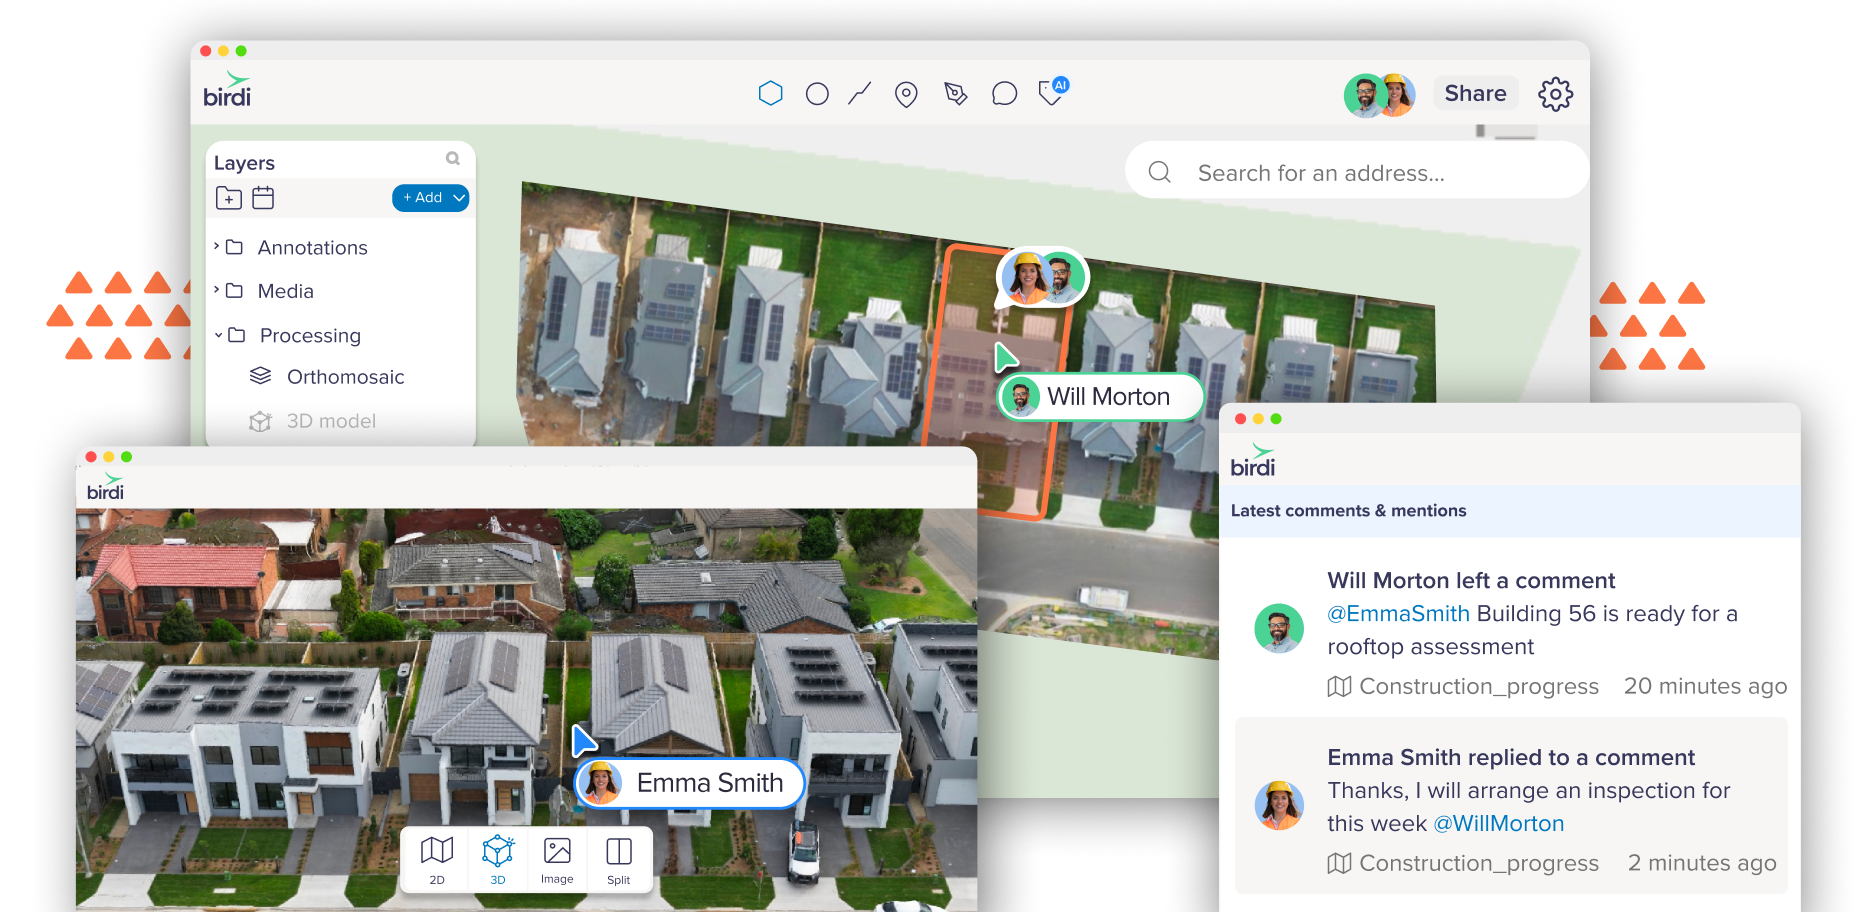Open Will Morton's comment notification
This screenshot has height=912, width=1864.
click(1511, 629)
